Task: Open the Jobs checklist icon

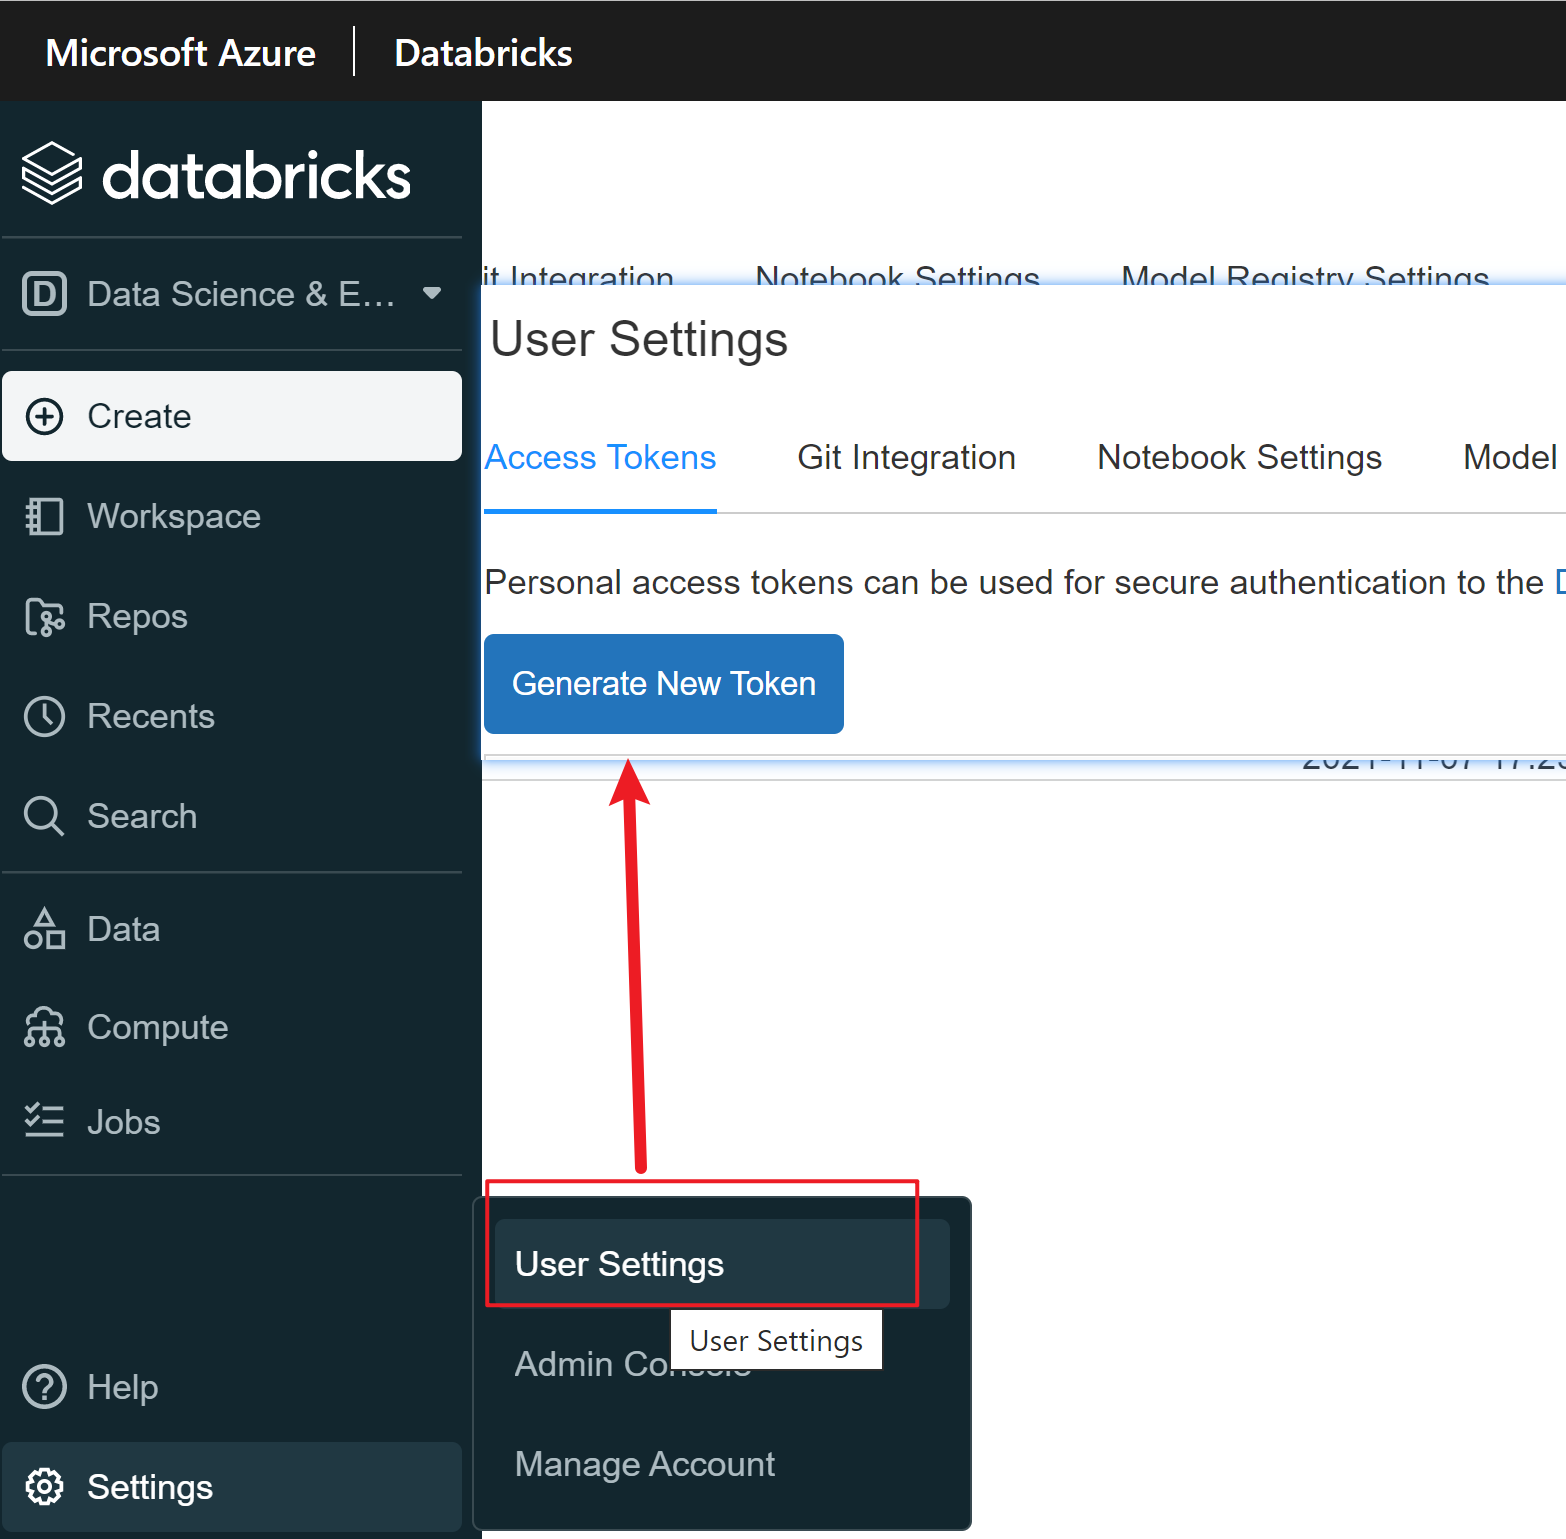Action: (44, 1121)
